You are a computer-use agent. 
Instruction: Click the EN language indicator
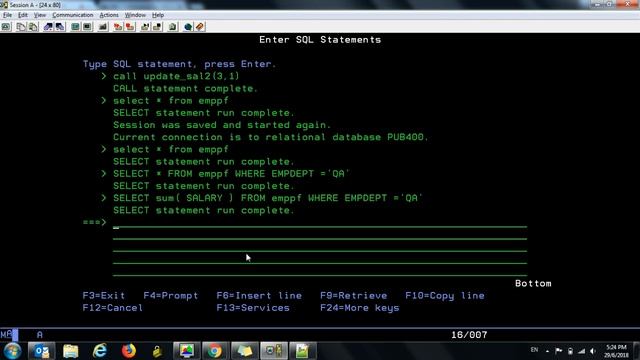(x=534, y=350)
